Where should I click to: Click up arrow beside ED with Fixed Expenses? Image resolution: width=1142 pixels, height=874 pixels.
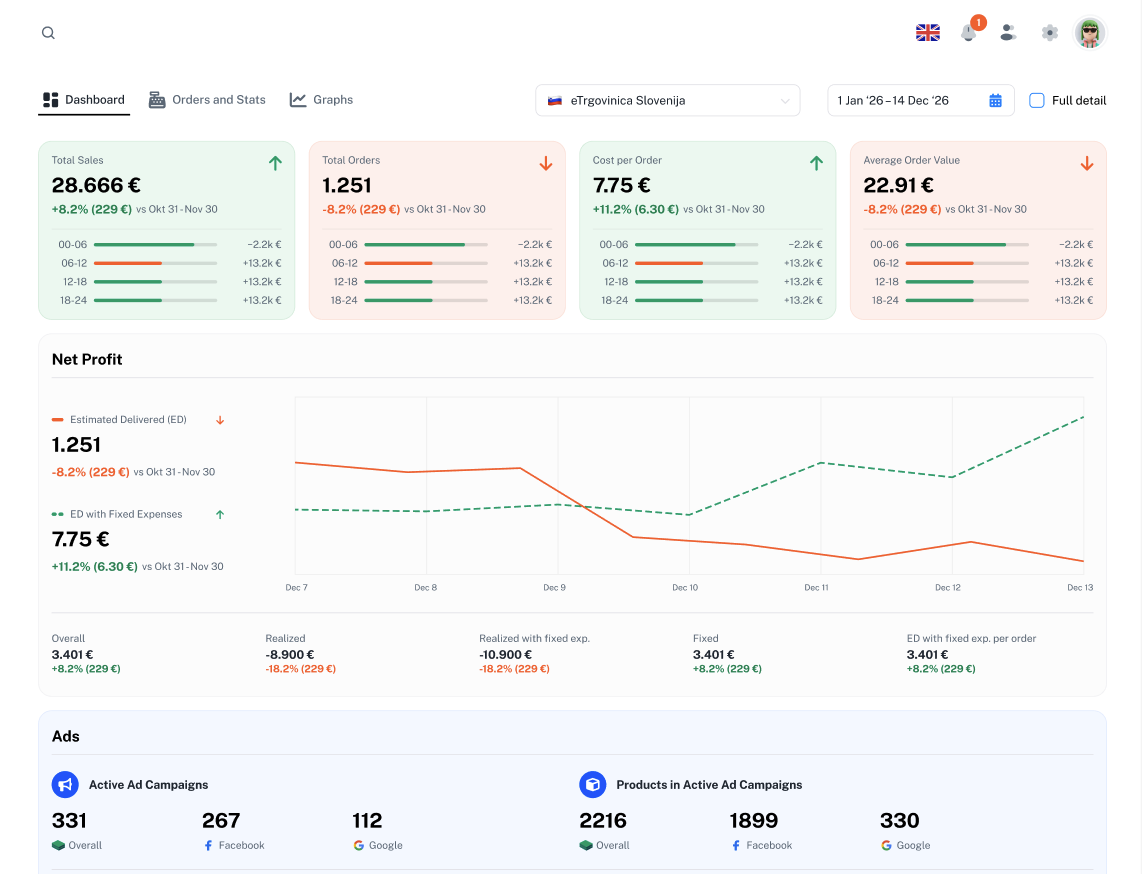[x=220, y=514]
